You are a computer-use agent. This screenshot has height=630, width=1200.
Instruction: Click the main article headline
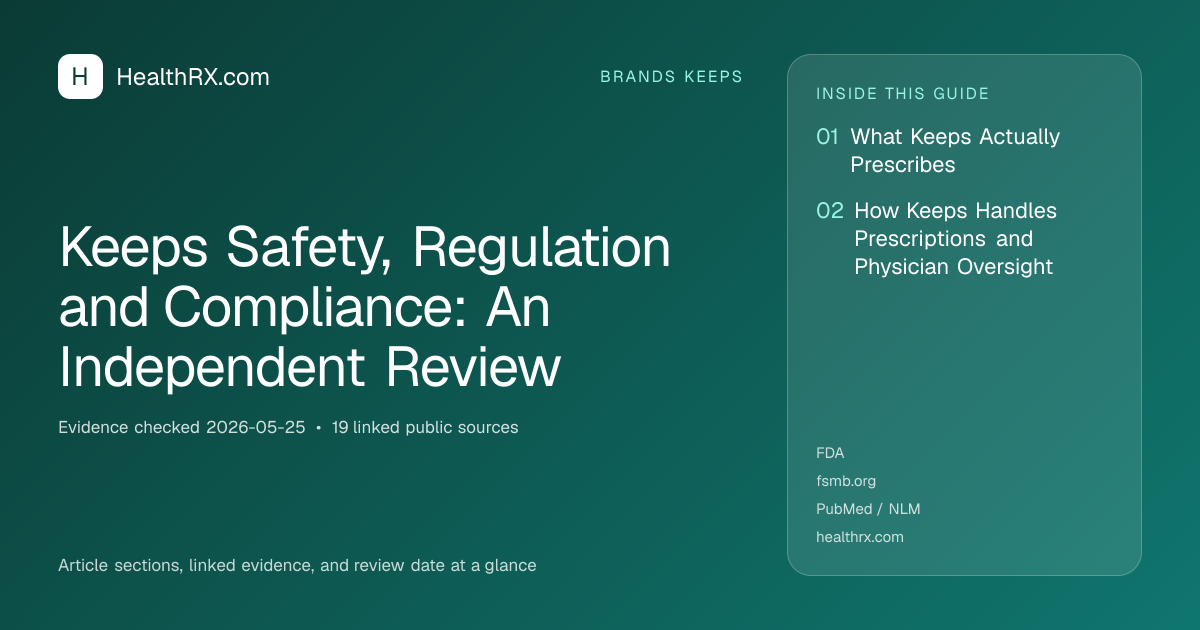(365, 307)
